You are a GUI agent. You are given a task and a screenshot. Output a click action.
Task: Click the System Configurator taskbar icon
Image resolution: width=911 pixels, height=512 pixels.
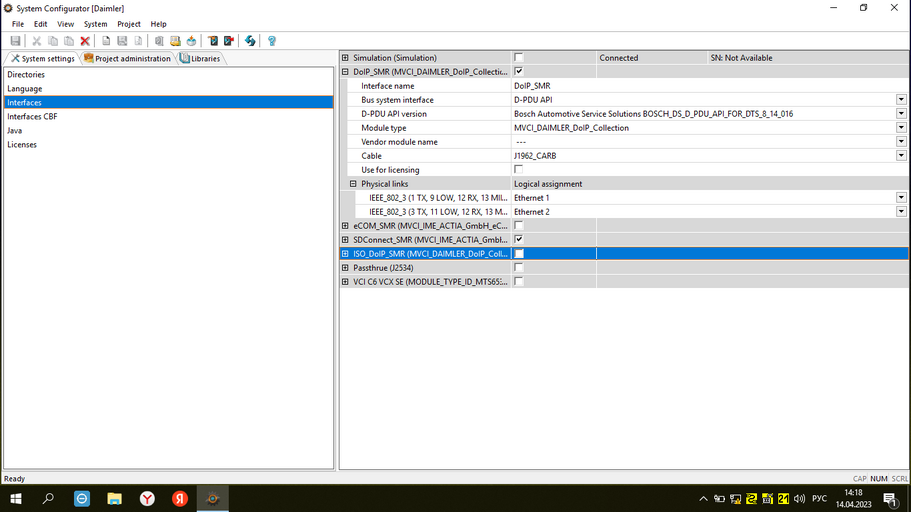(x=213, y=499)
